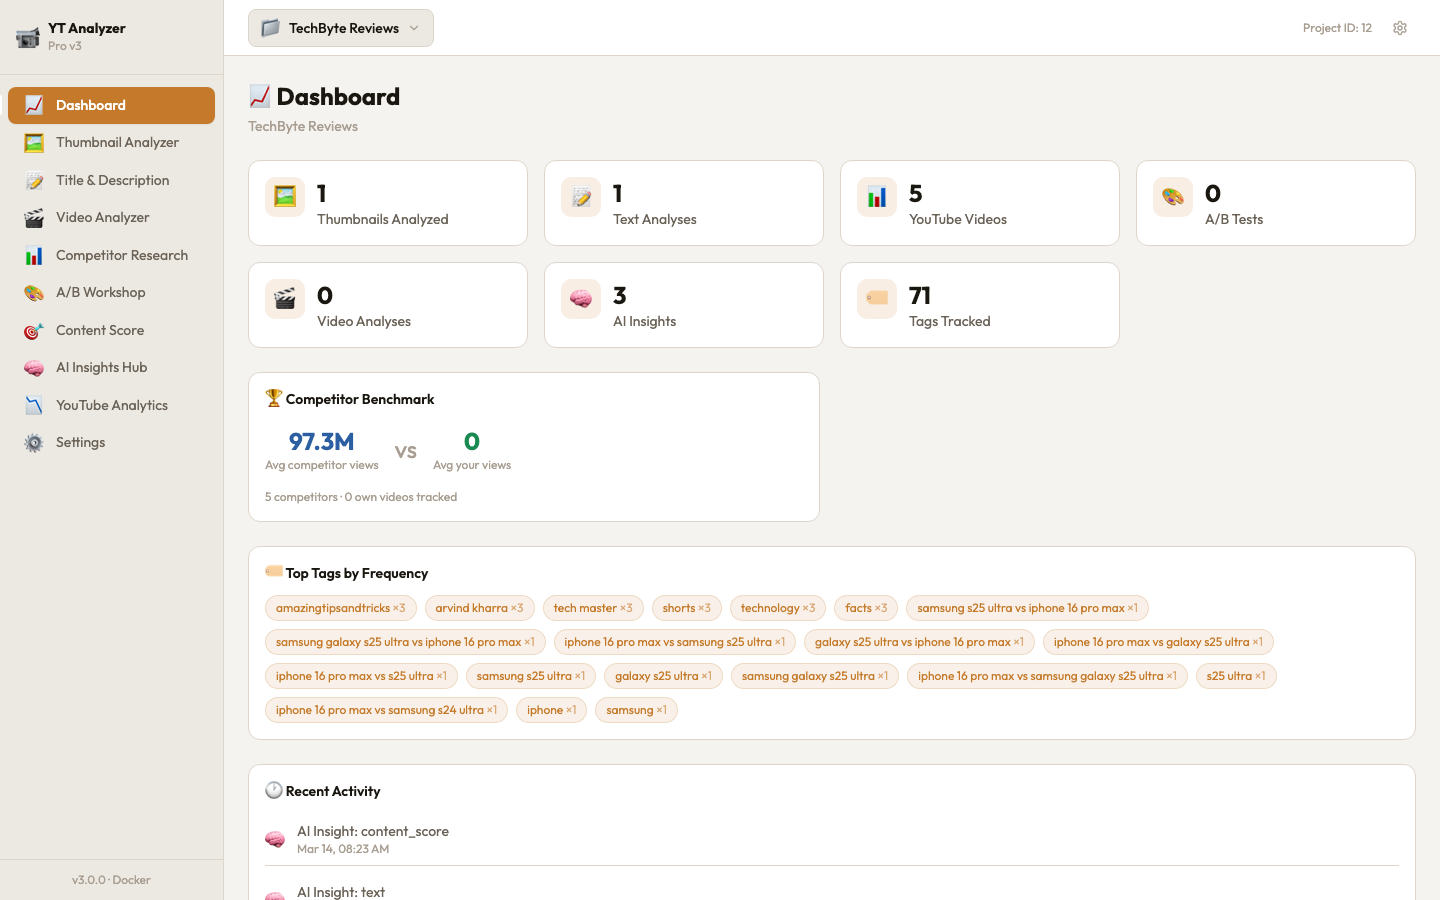1440x900 pixels.
Task: Click the brain icon beside content_score activity
Action: (275, 840)
